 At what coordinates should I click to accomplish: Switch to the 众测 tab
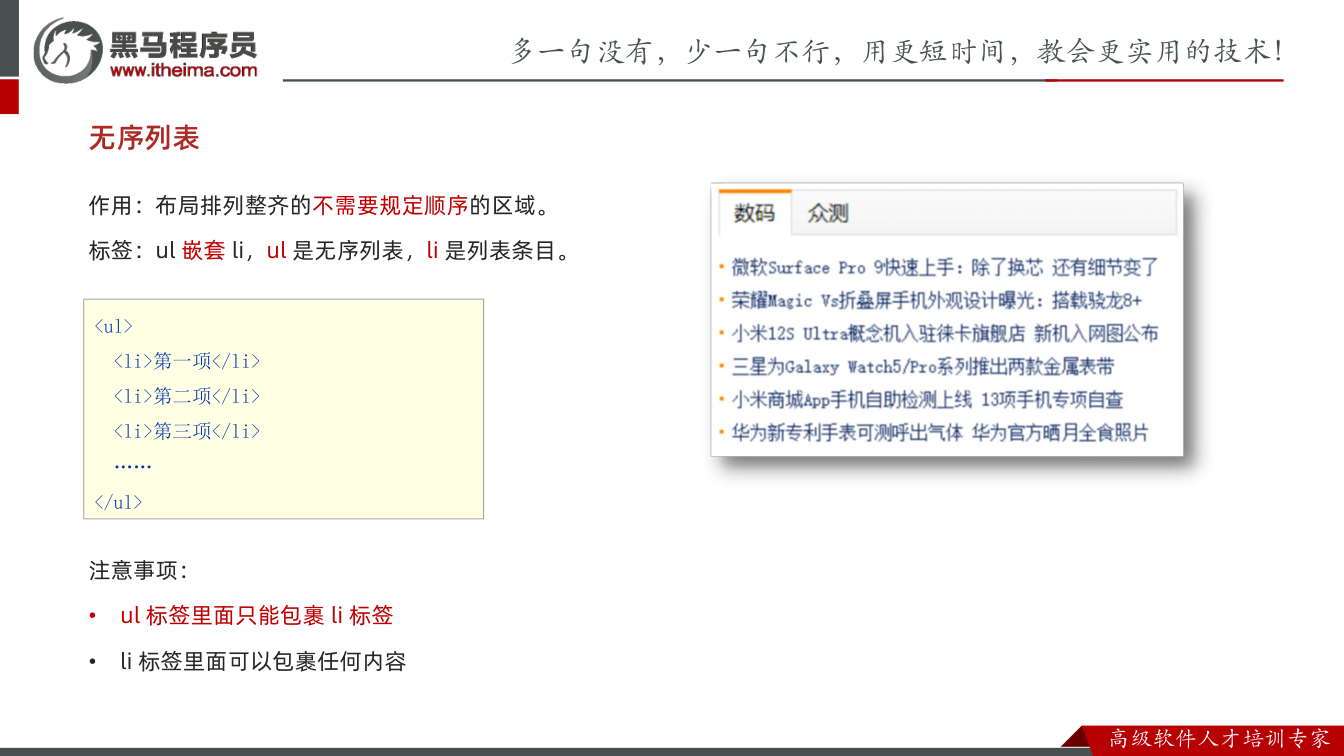pyautogui.click(x=828, y=213)
